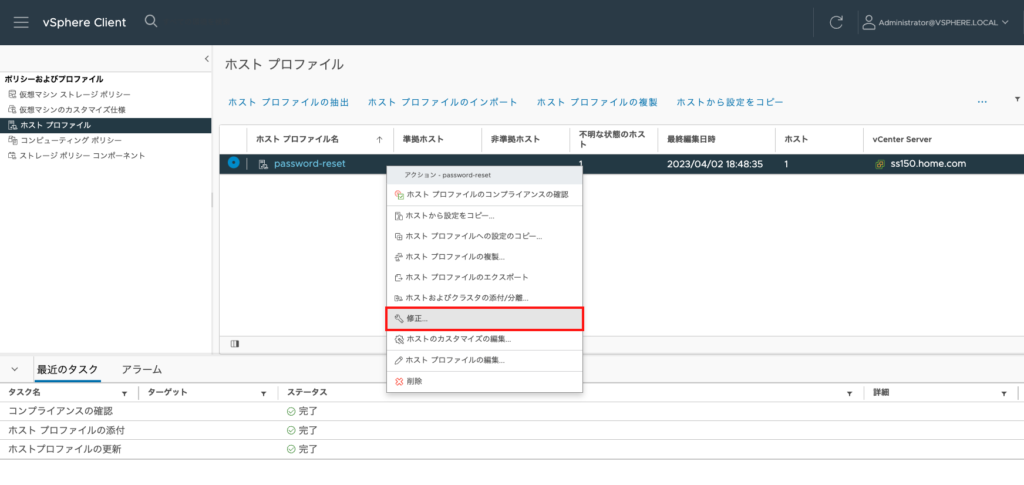Click the vSphere Client title
The height and width of the screenshot is (485, 1024).
84,22
